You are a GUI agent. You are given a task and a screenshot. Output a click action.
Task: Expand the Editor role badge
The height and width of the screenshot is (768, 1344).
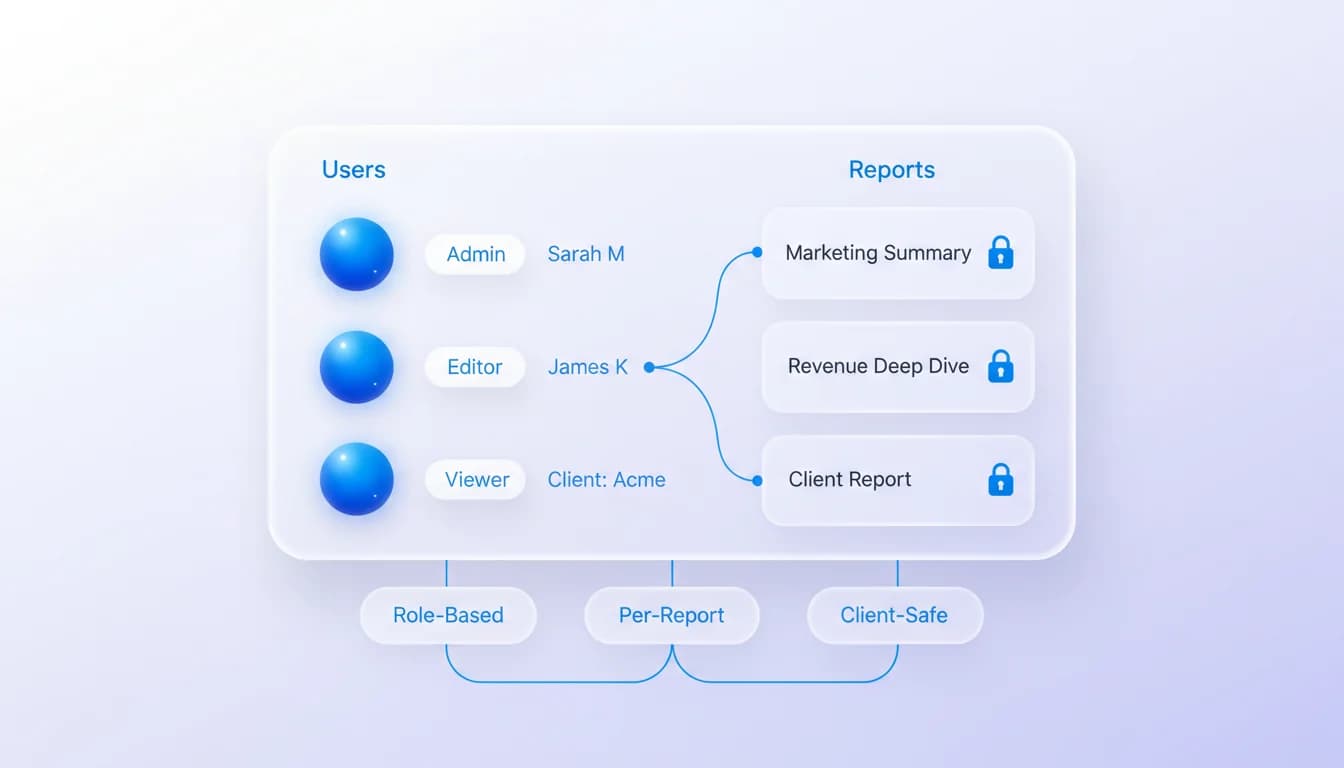(x=475, y=367)
